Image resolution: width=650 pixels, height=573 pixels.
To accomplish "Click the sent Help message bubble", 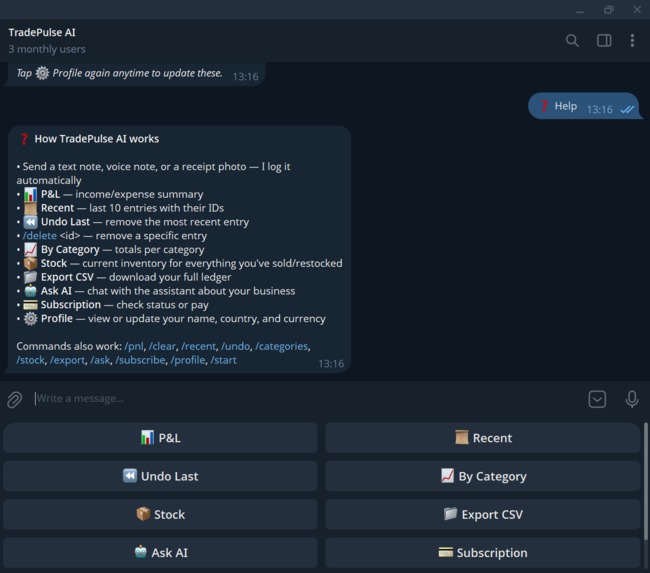I will tap(584, 106).
